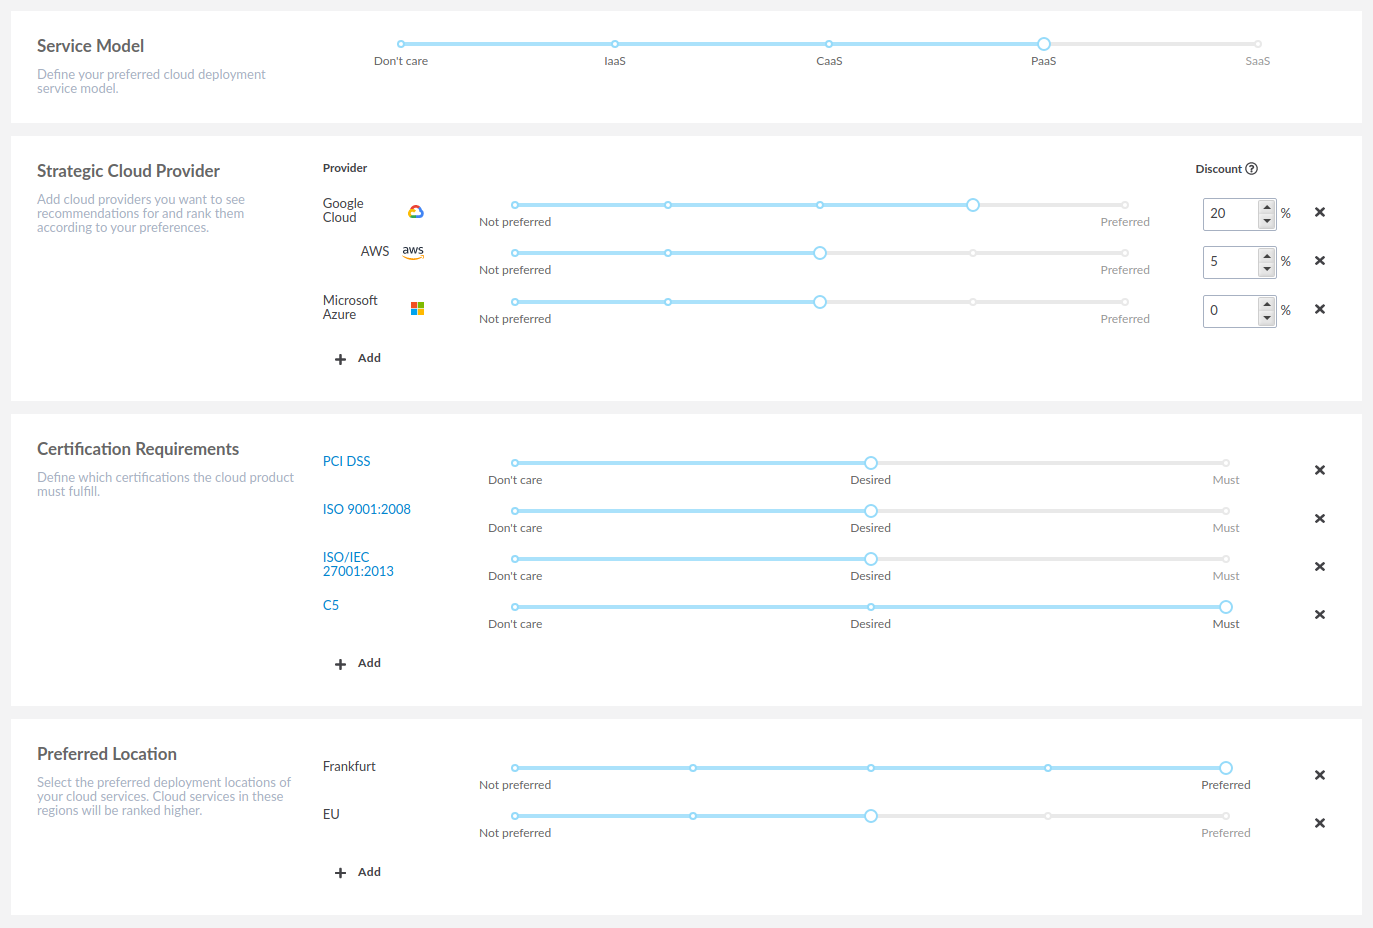Set PCI DSS slider to Must

[x=1226, y=463]
